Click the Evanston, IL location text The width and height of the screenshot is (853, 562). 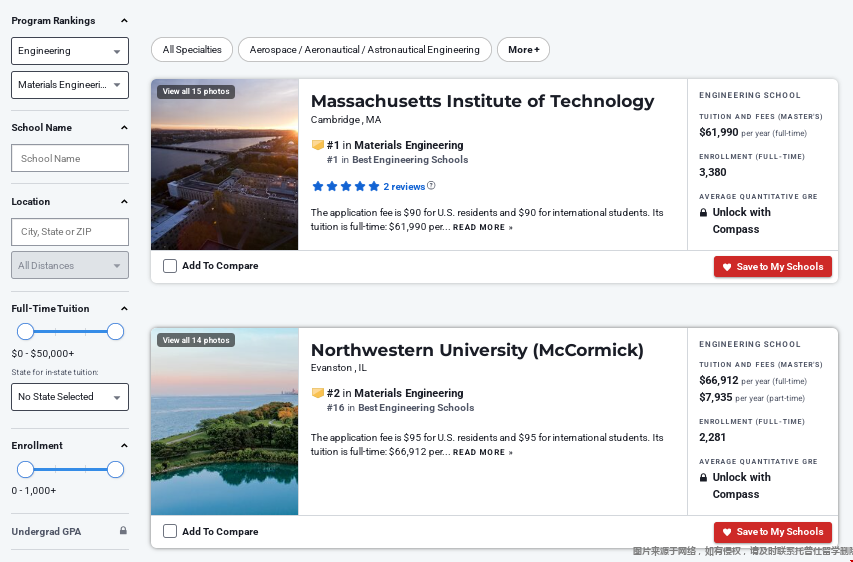pos(339,368)
